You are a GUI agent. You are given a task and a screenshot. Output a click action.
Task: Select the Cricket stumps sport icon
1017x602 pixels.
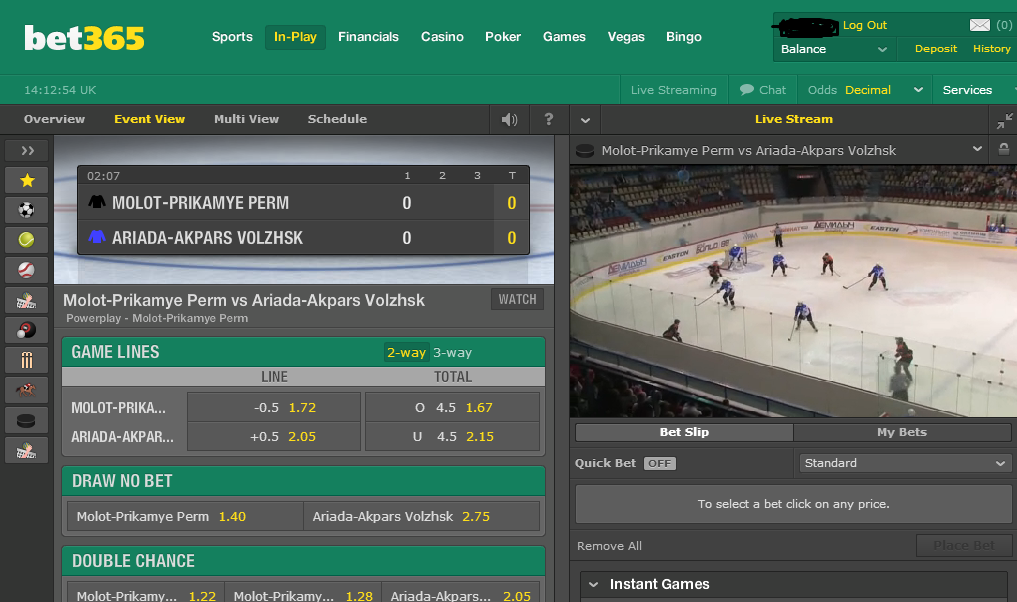point(27,360)
